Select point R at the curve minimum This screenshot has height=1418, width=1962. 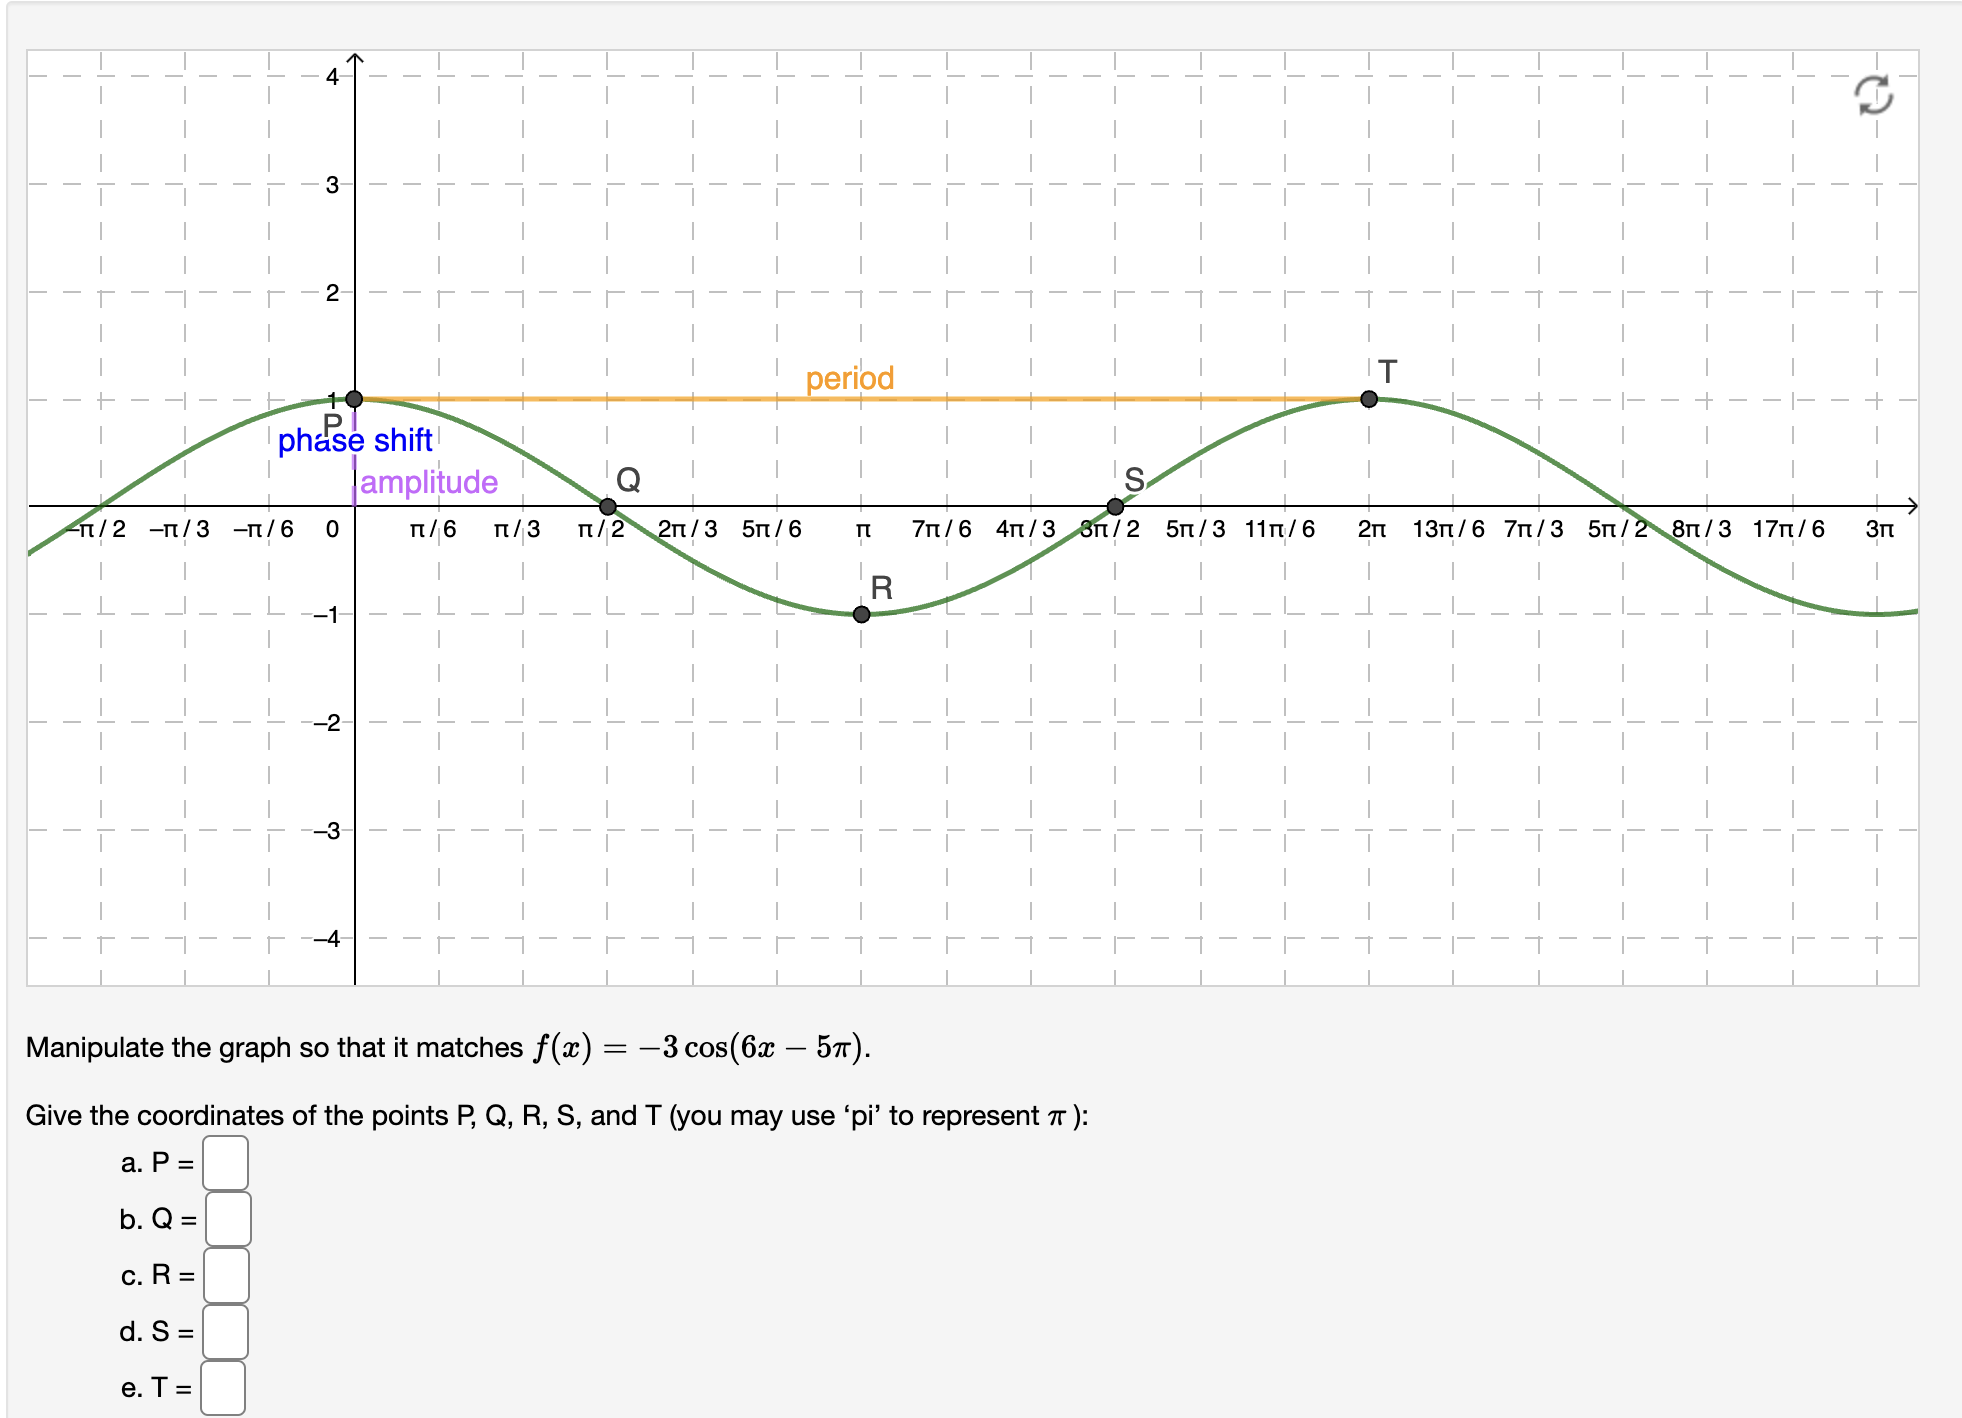(x=861, y=615)
